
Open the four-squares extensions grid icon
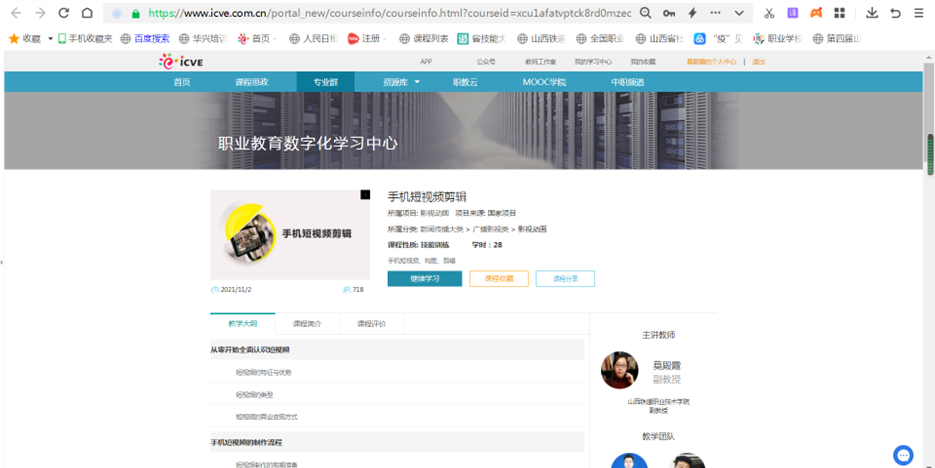(840, 13)
